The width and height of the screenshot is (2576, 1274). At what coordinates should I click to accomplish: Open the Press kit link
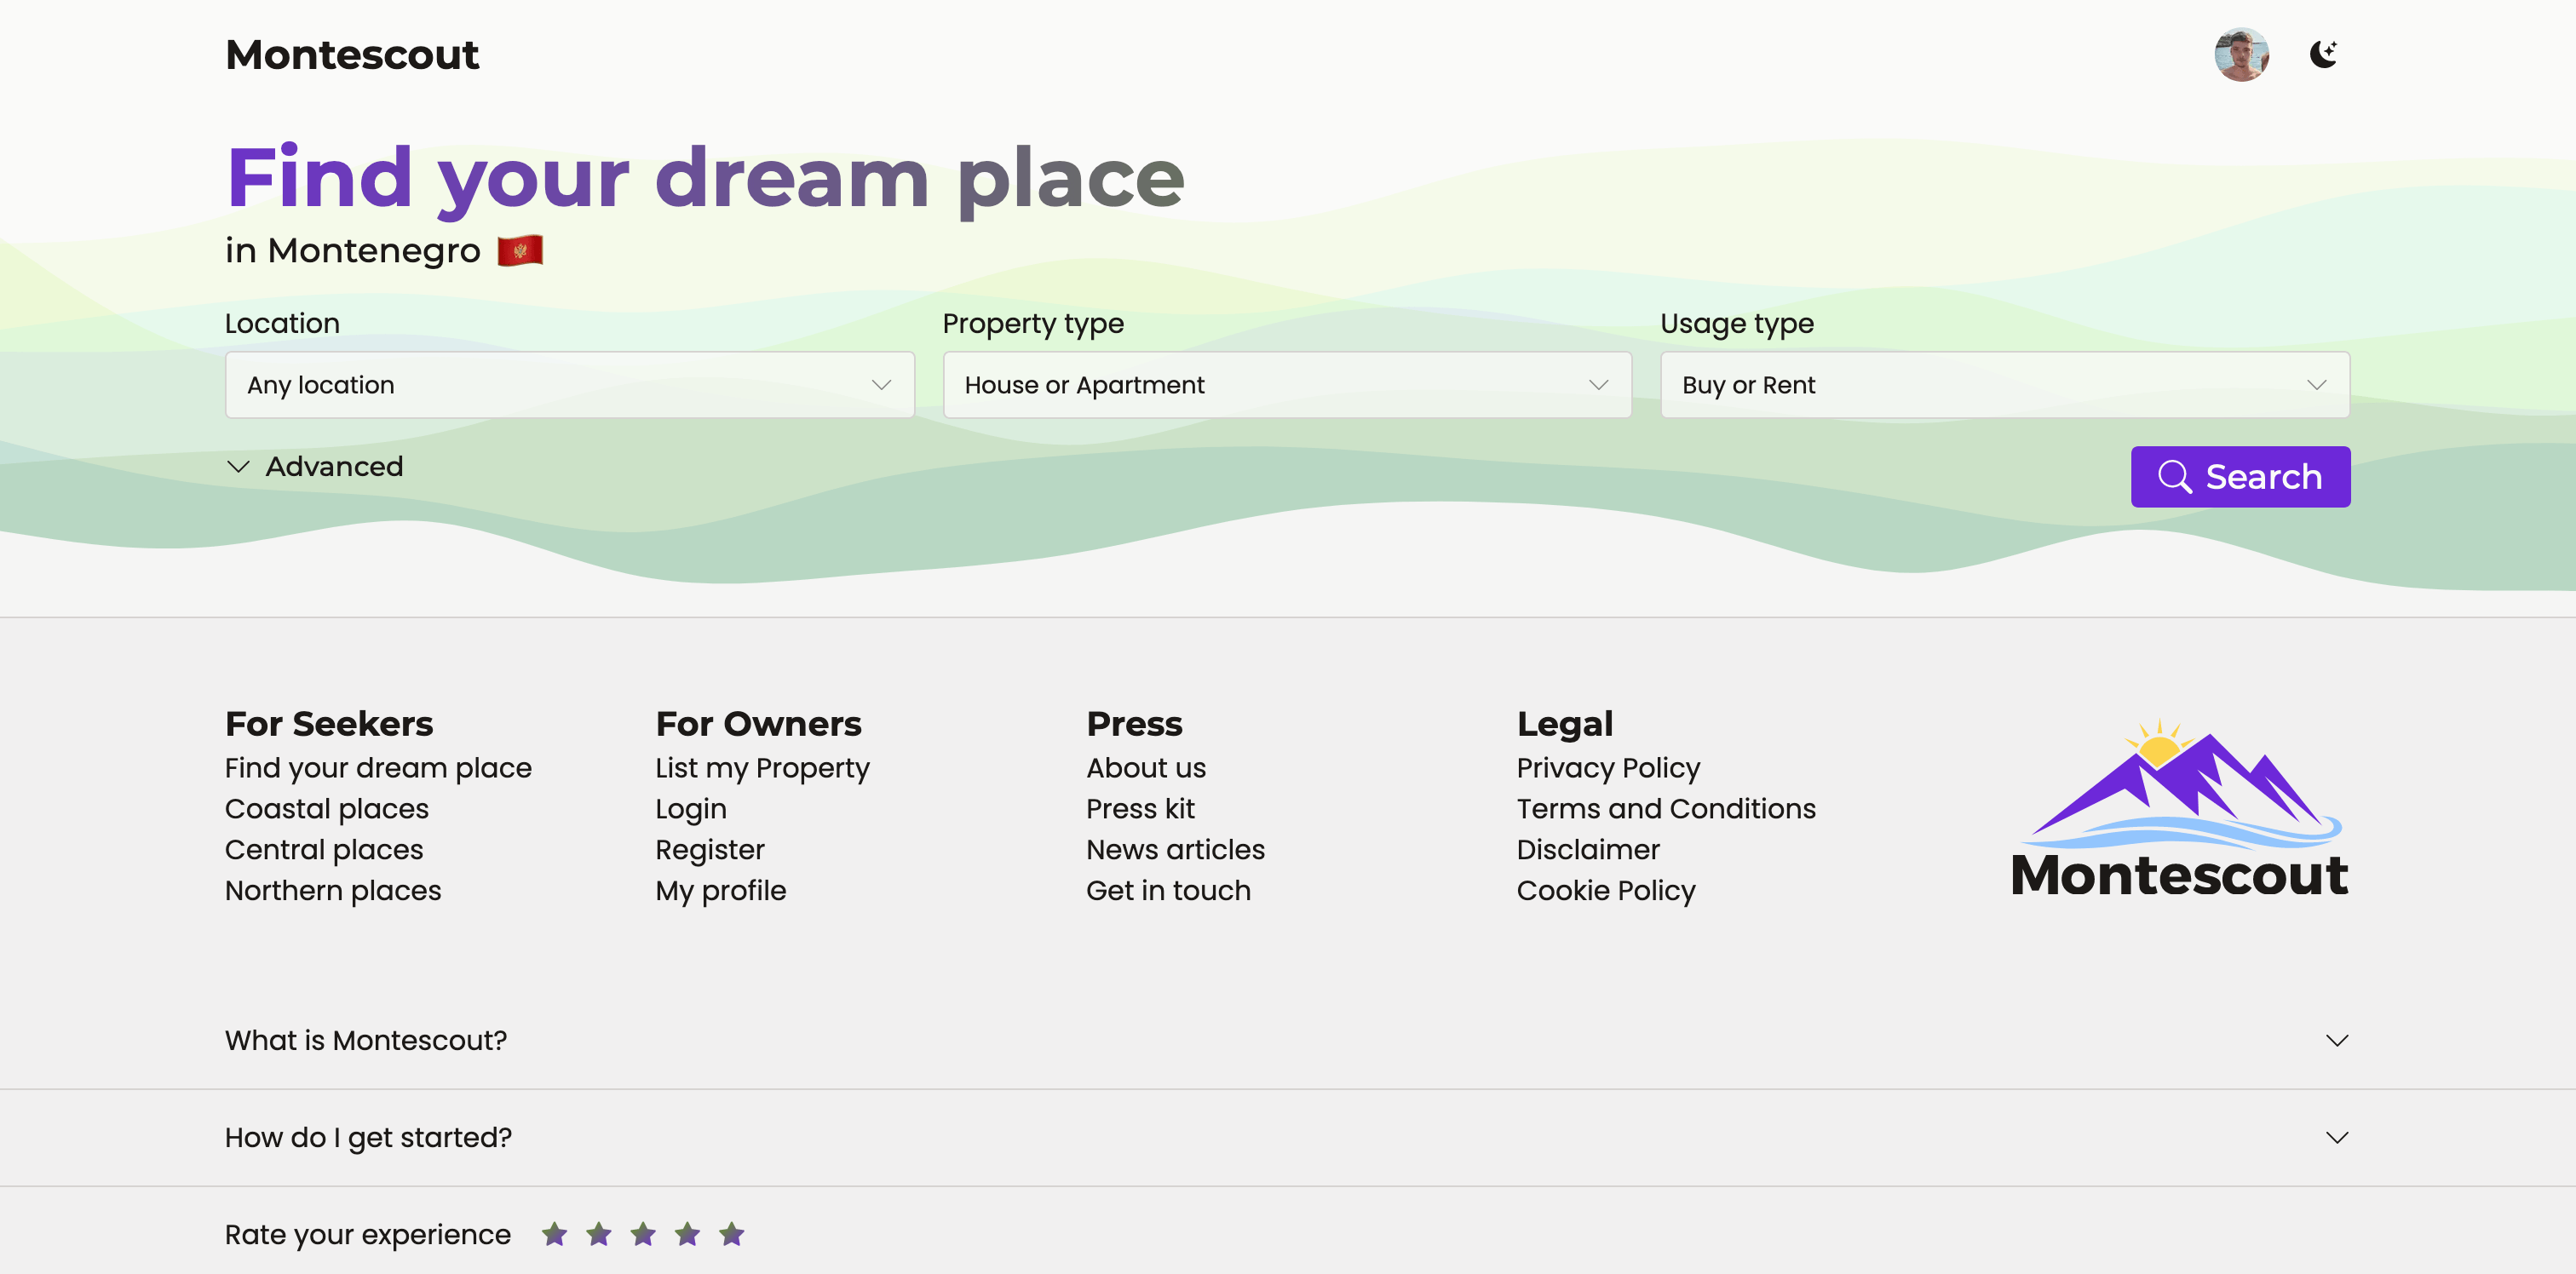point(1140,809)
